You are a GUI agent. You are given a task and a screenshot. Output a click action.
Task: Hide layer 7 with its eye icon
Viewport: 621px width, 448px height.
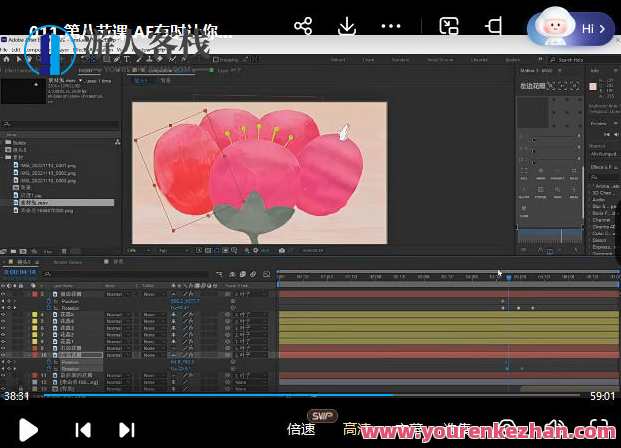3,335
